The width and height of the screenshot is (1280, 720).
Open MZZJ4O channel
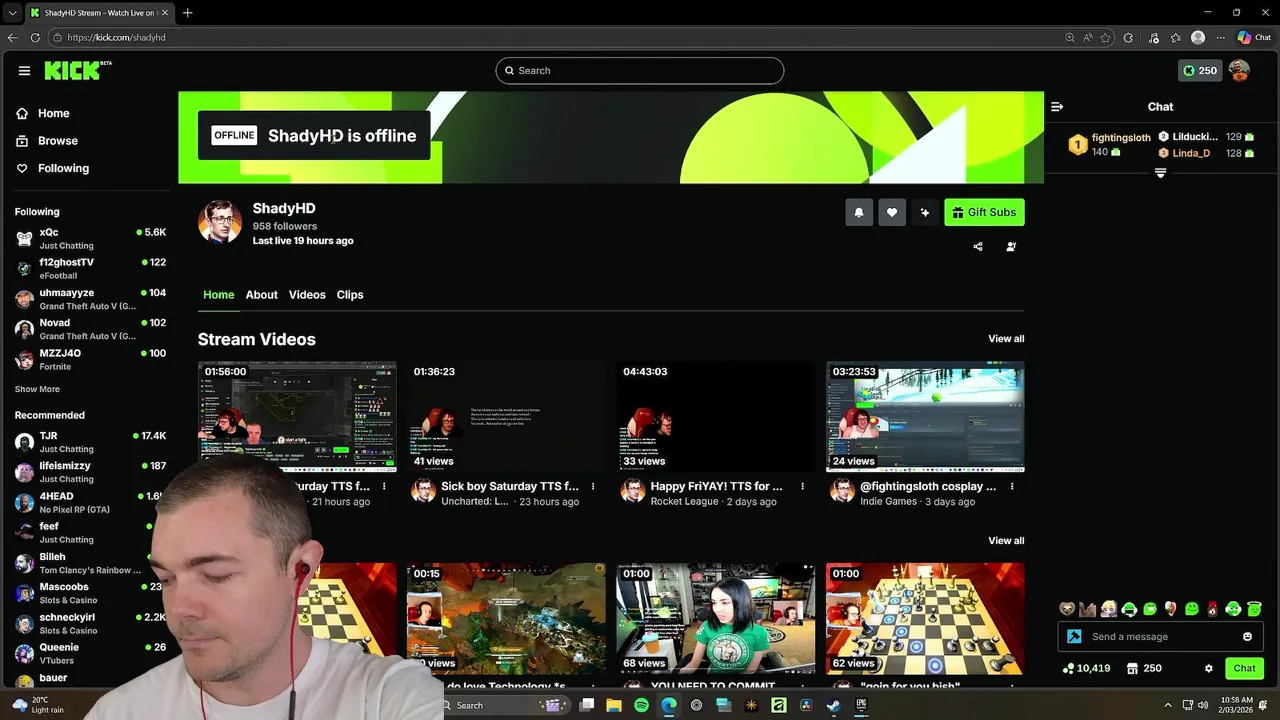click(90, 359)
